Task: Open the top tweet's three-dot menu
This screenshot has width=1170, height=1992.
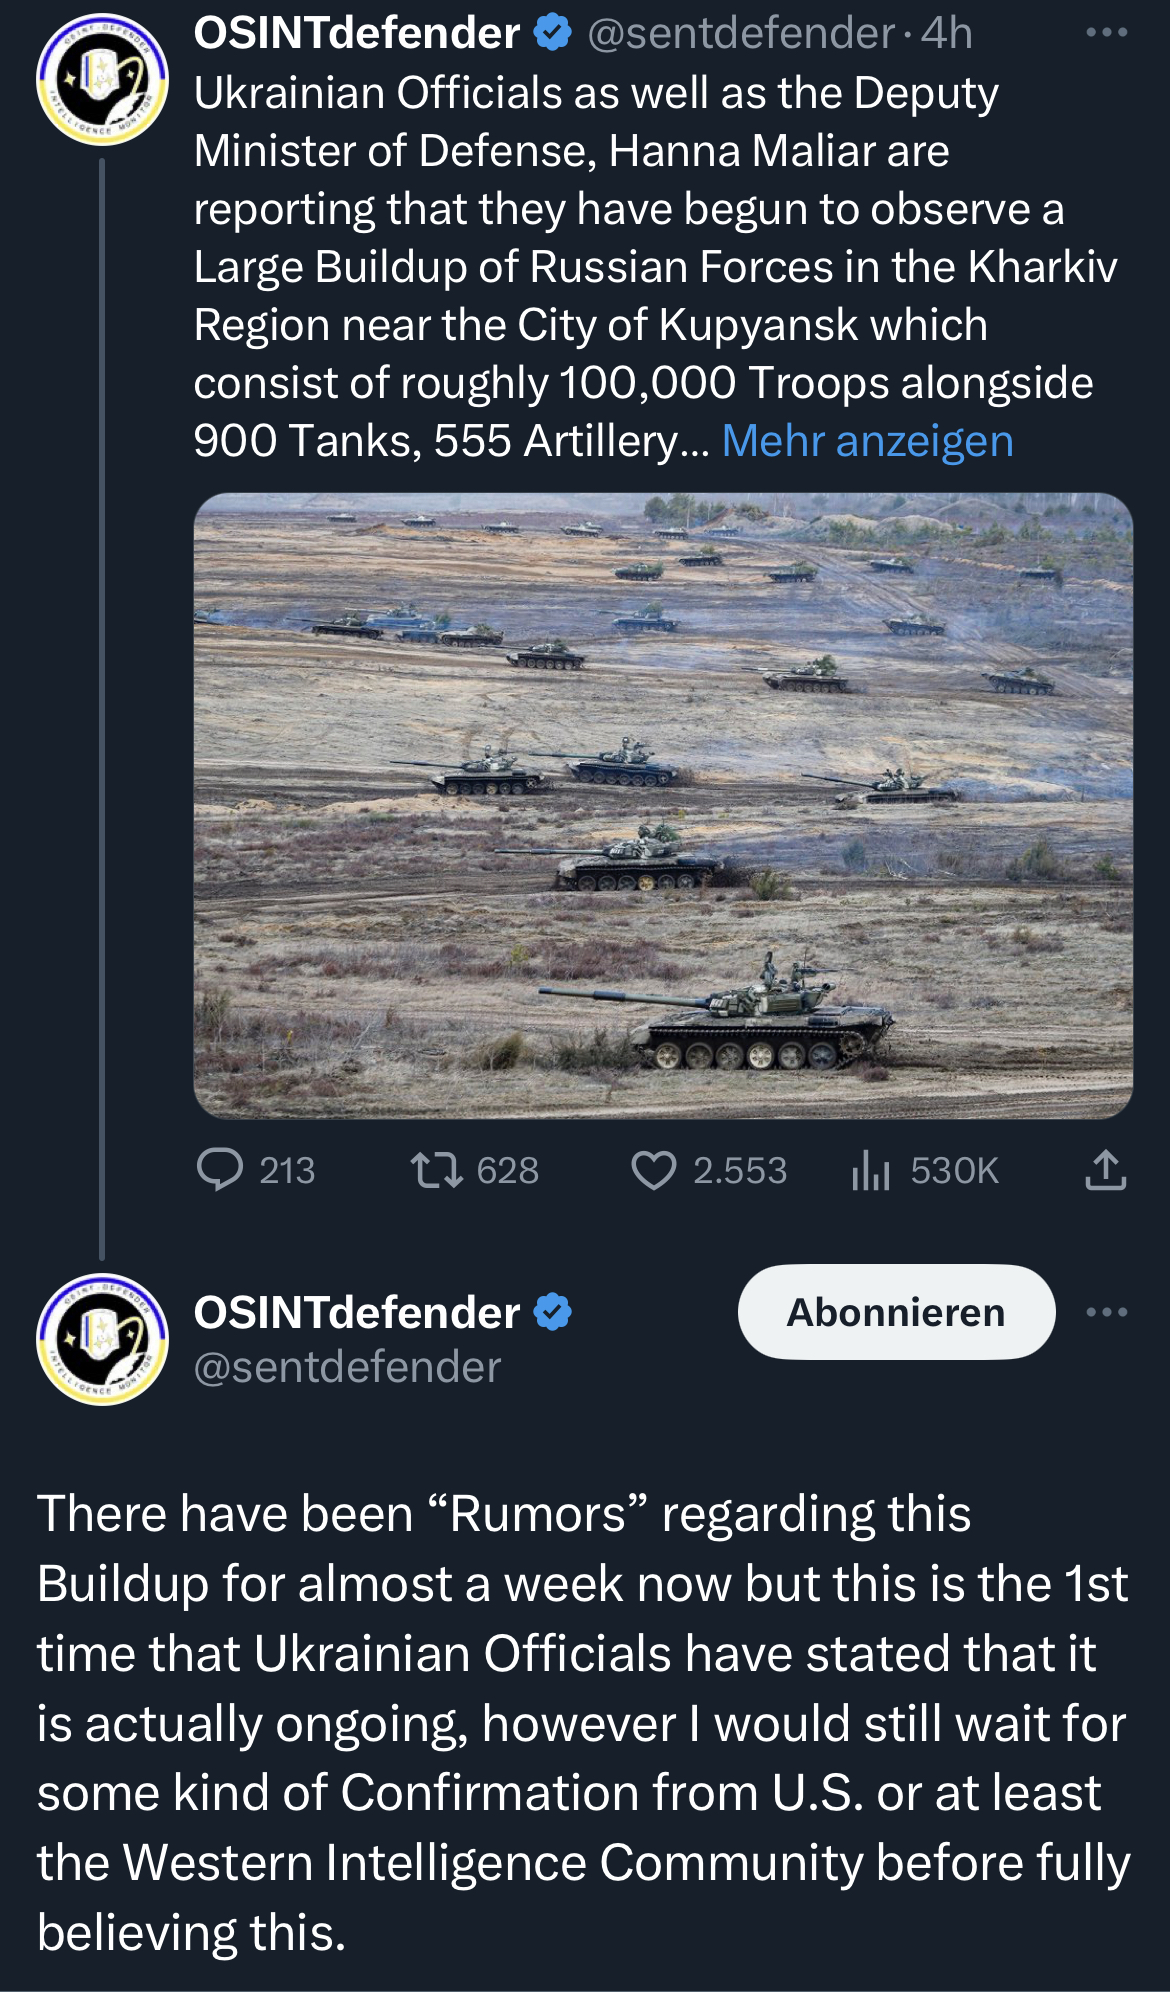Action: pyautogui.click(x=1106, y=33)
